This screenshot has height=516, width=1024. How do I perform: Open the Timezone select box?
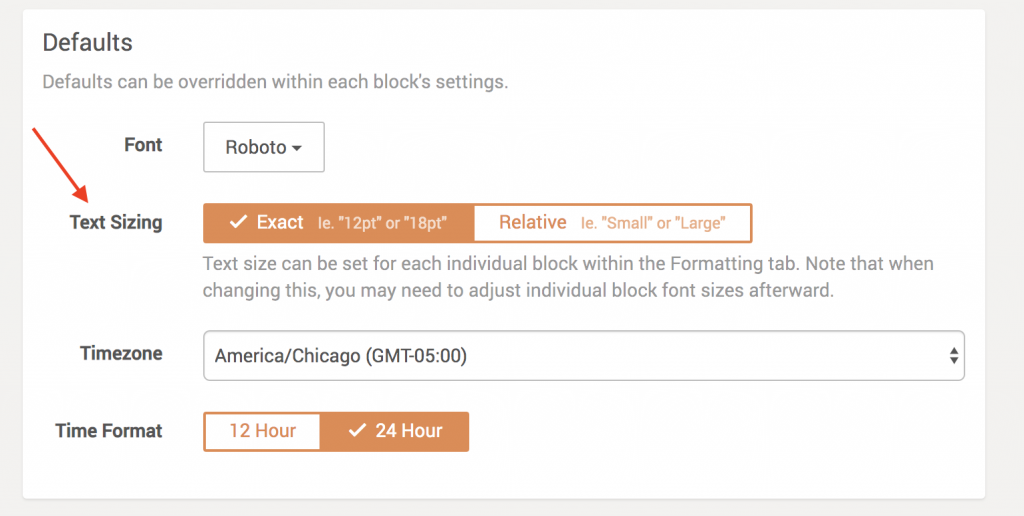point(584,355)
